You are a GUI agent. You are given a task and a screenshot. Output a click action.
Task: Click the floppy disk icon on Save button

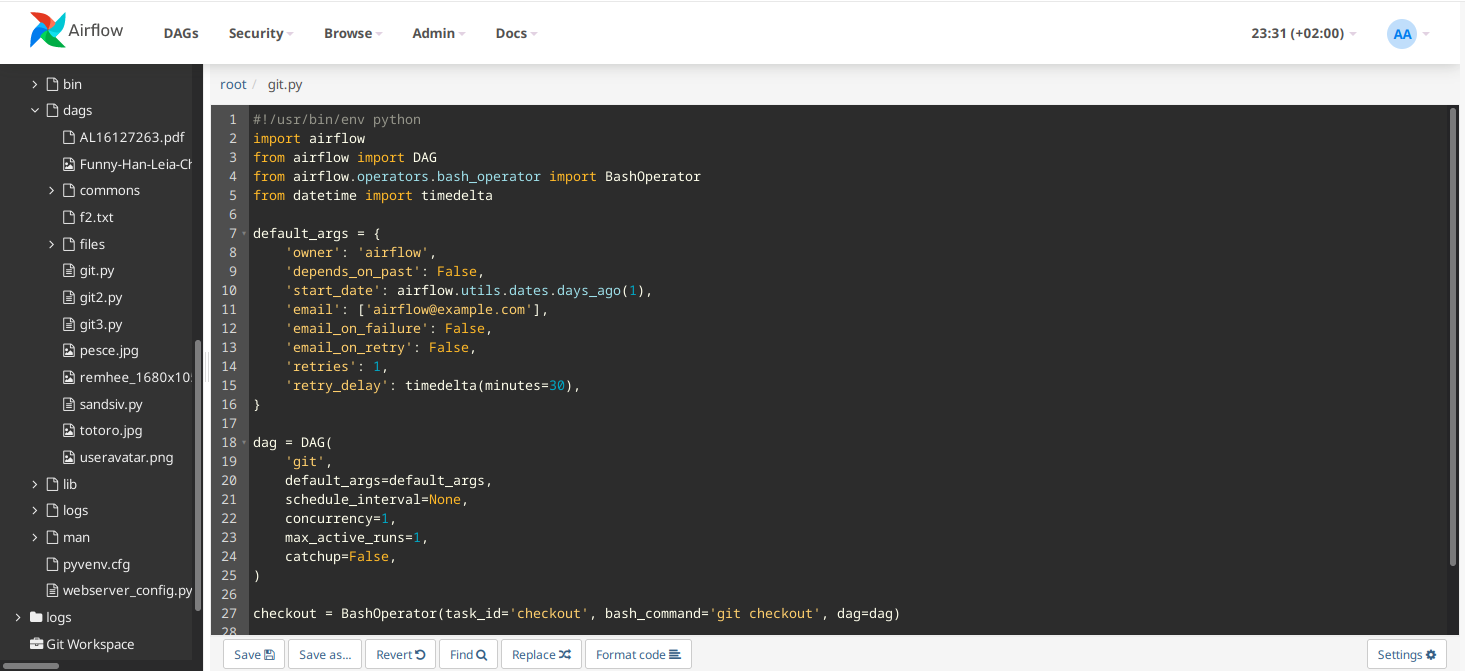coord(268,653)
